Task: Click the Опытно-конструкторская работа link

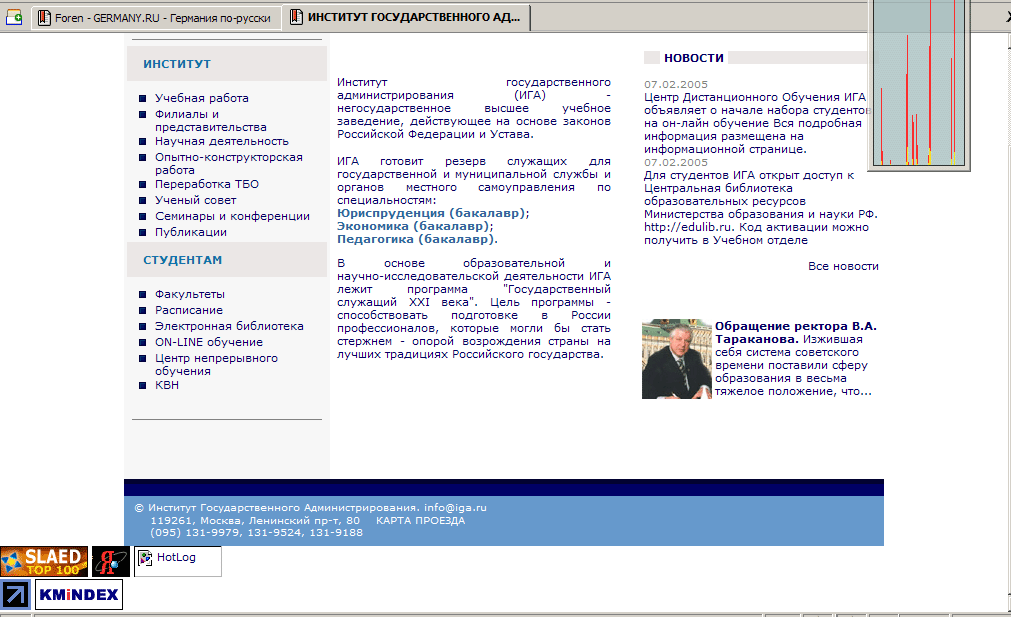Action: click(x=229, y=164)
